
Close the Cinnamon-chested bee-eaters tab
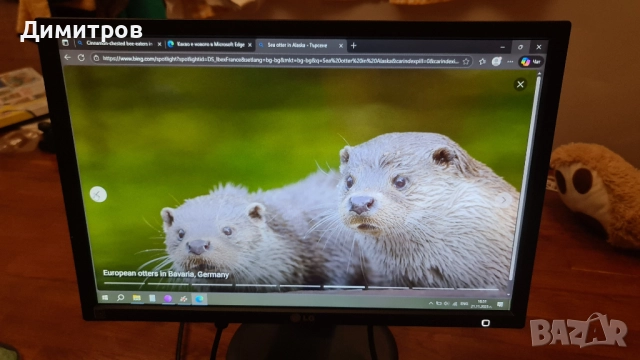coord(159,44)
